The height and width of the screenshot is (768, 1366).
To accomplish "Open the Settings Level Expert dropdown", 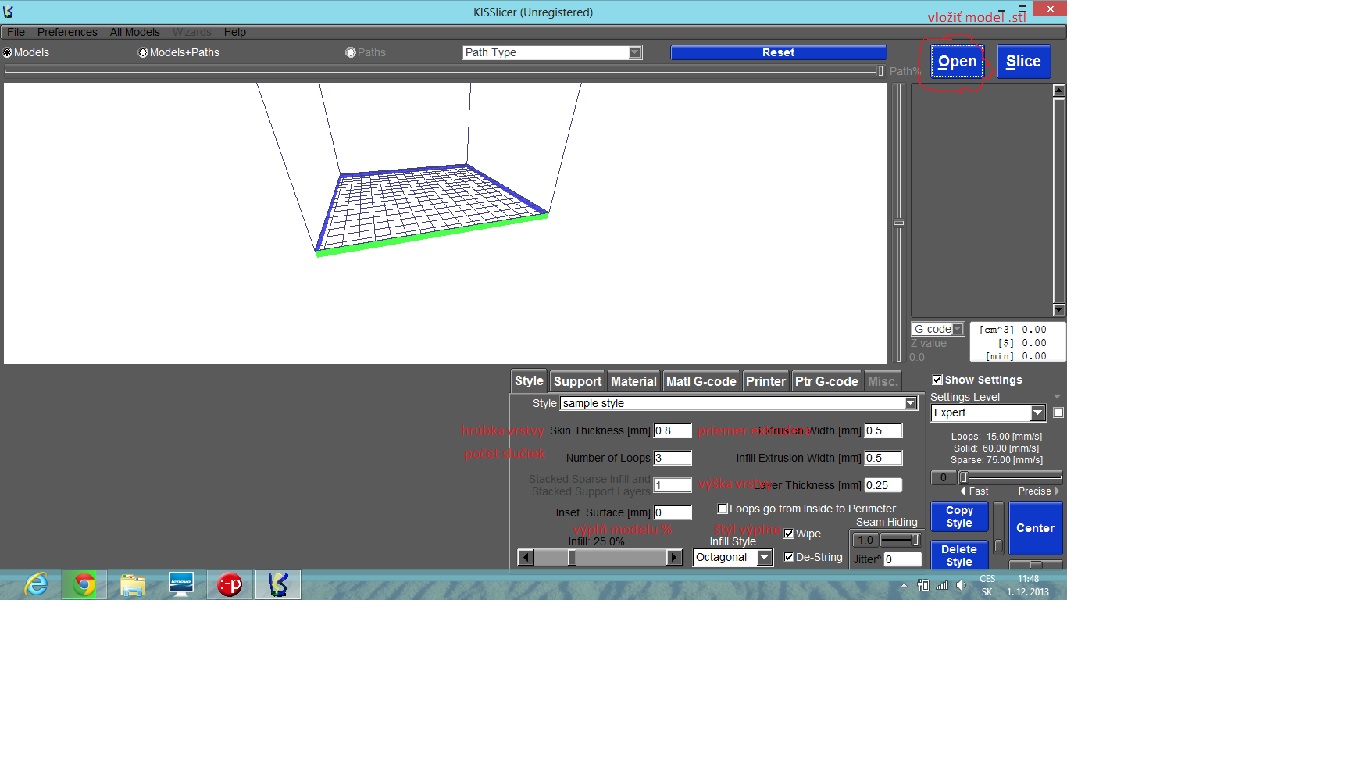I will 1037,413.
